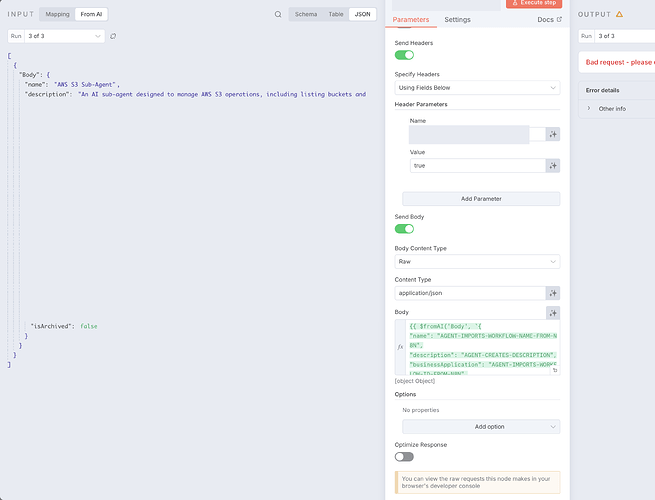Click the "description" key in input JSON
Image resolution: width=655 pixels, height=500 pixels.
click(x=47, y=94)
